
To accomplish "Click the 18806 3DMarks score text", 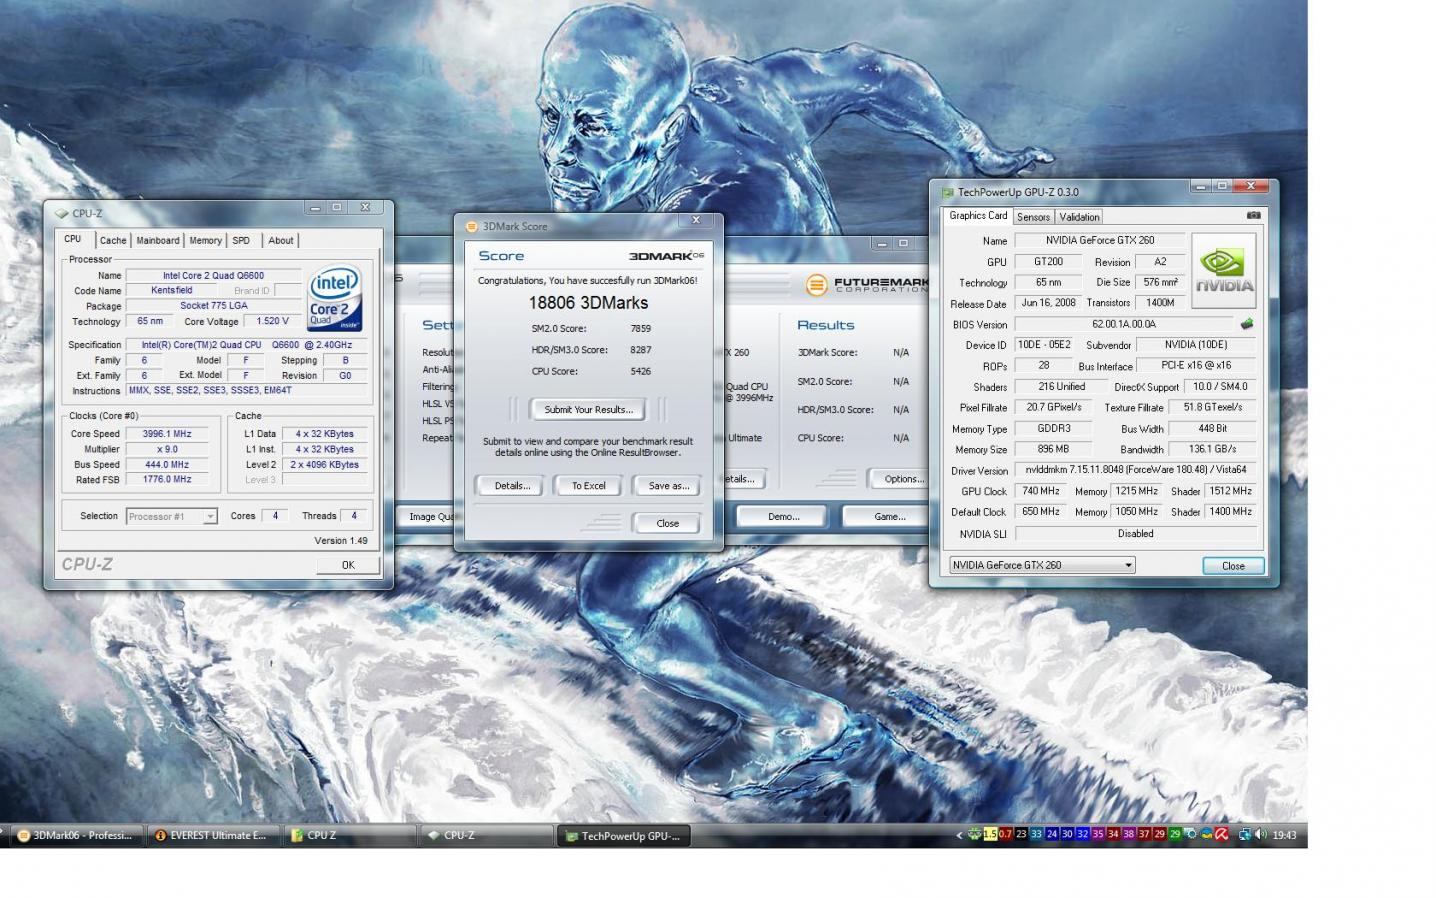I will pos(588,303).
